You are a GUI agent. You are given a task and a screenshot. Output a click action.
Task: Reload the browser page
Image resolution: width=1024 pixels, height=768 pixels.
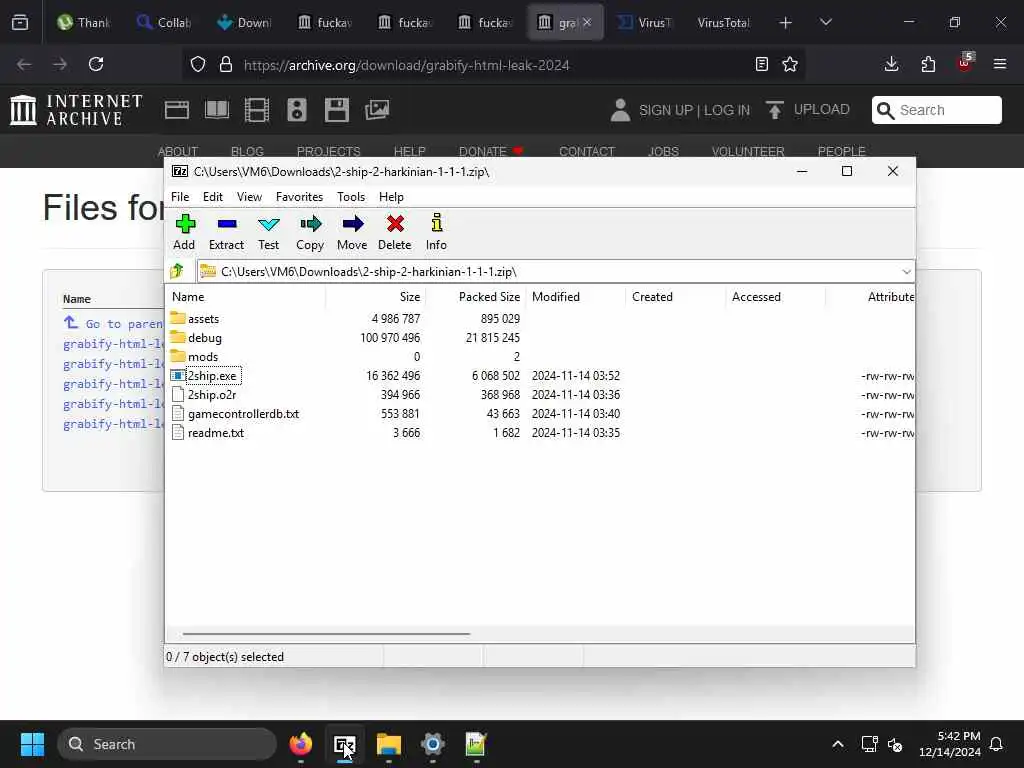(x=96, y=64)
